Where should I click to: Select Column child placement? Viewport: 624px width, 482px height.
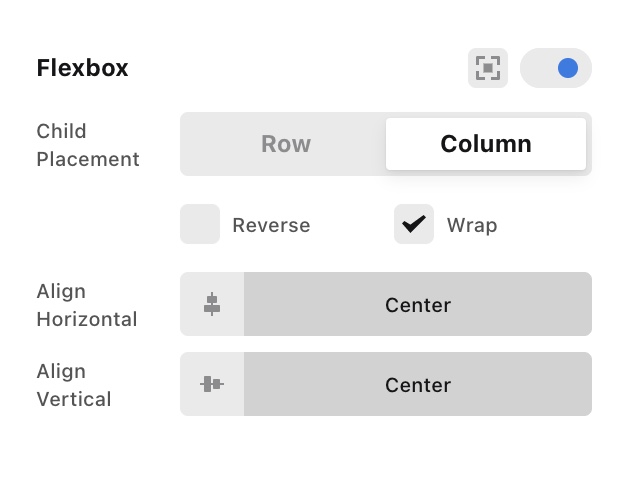(486, 144)
